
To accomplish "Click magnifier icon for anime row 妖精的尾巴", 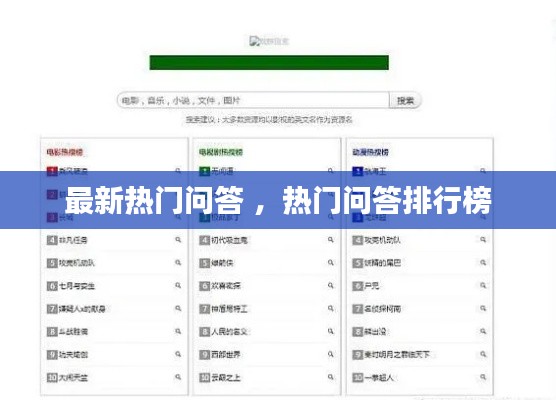I will [x=483, y=263].
